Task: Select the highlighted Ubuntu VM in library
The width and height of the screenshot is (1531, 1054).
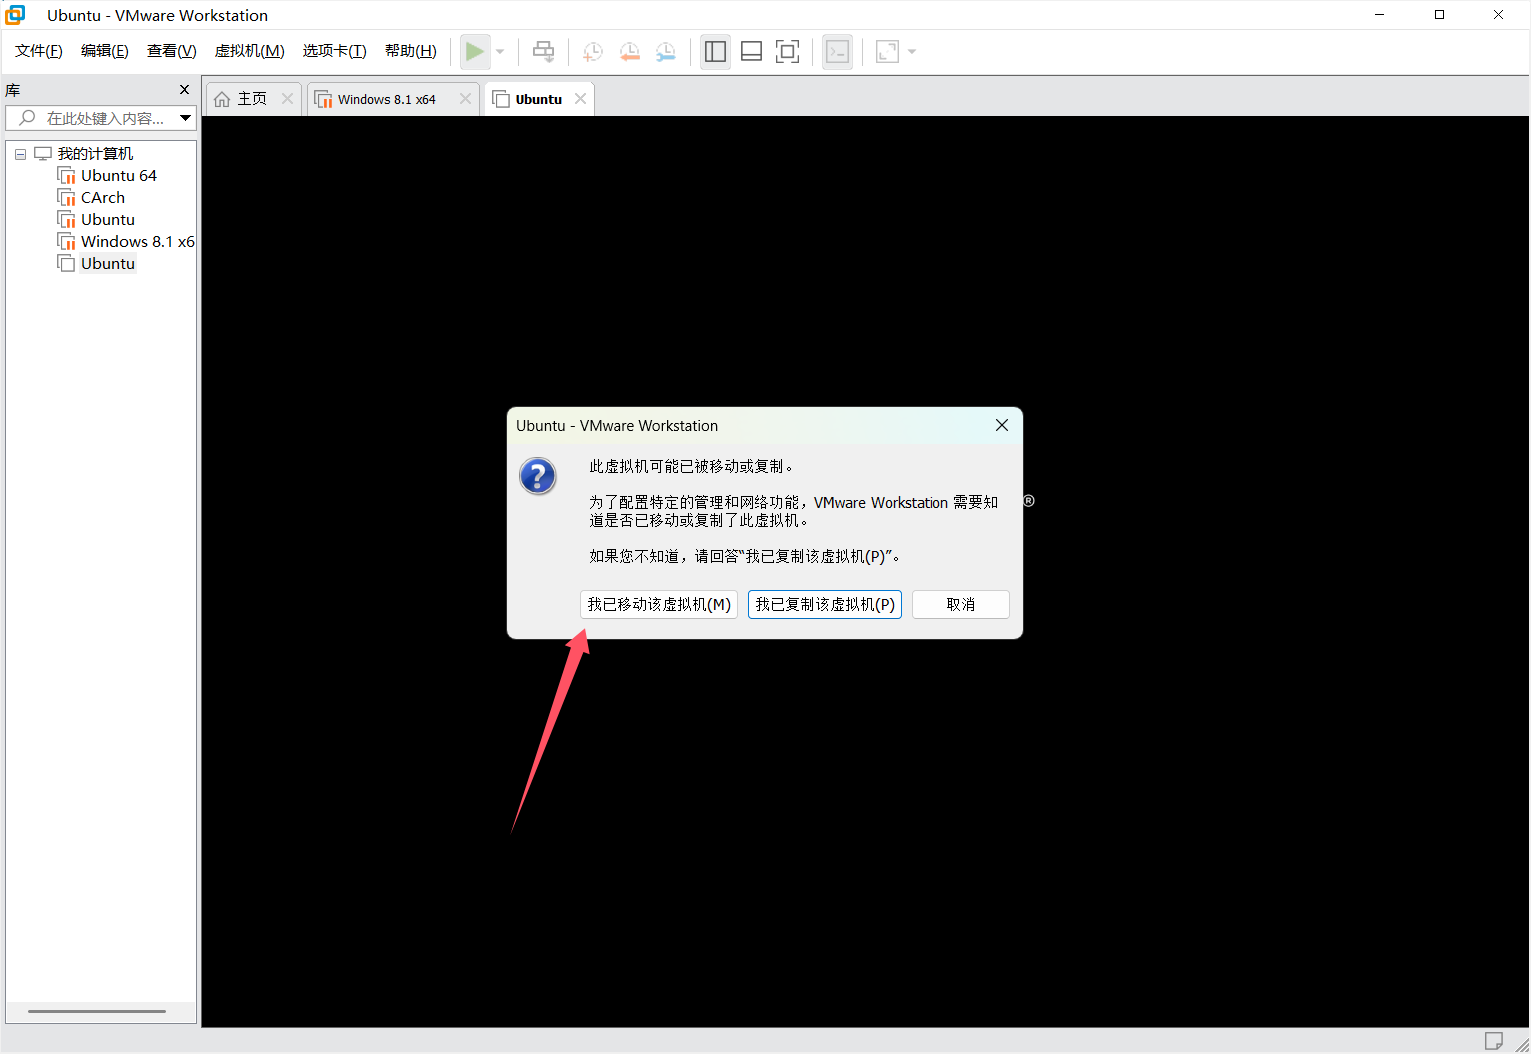Action: click(108, 264)
